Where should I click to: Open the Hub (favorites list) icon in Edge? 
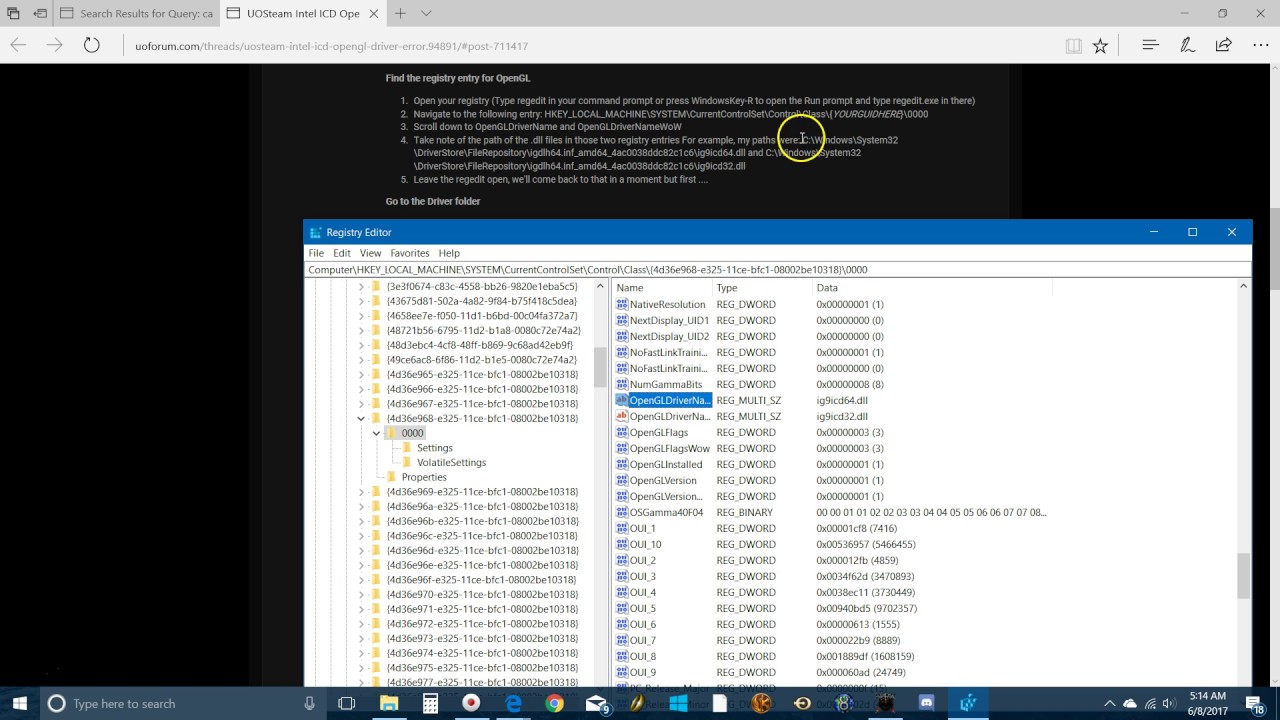click(x=1150, y=45)
